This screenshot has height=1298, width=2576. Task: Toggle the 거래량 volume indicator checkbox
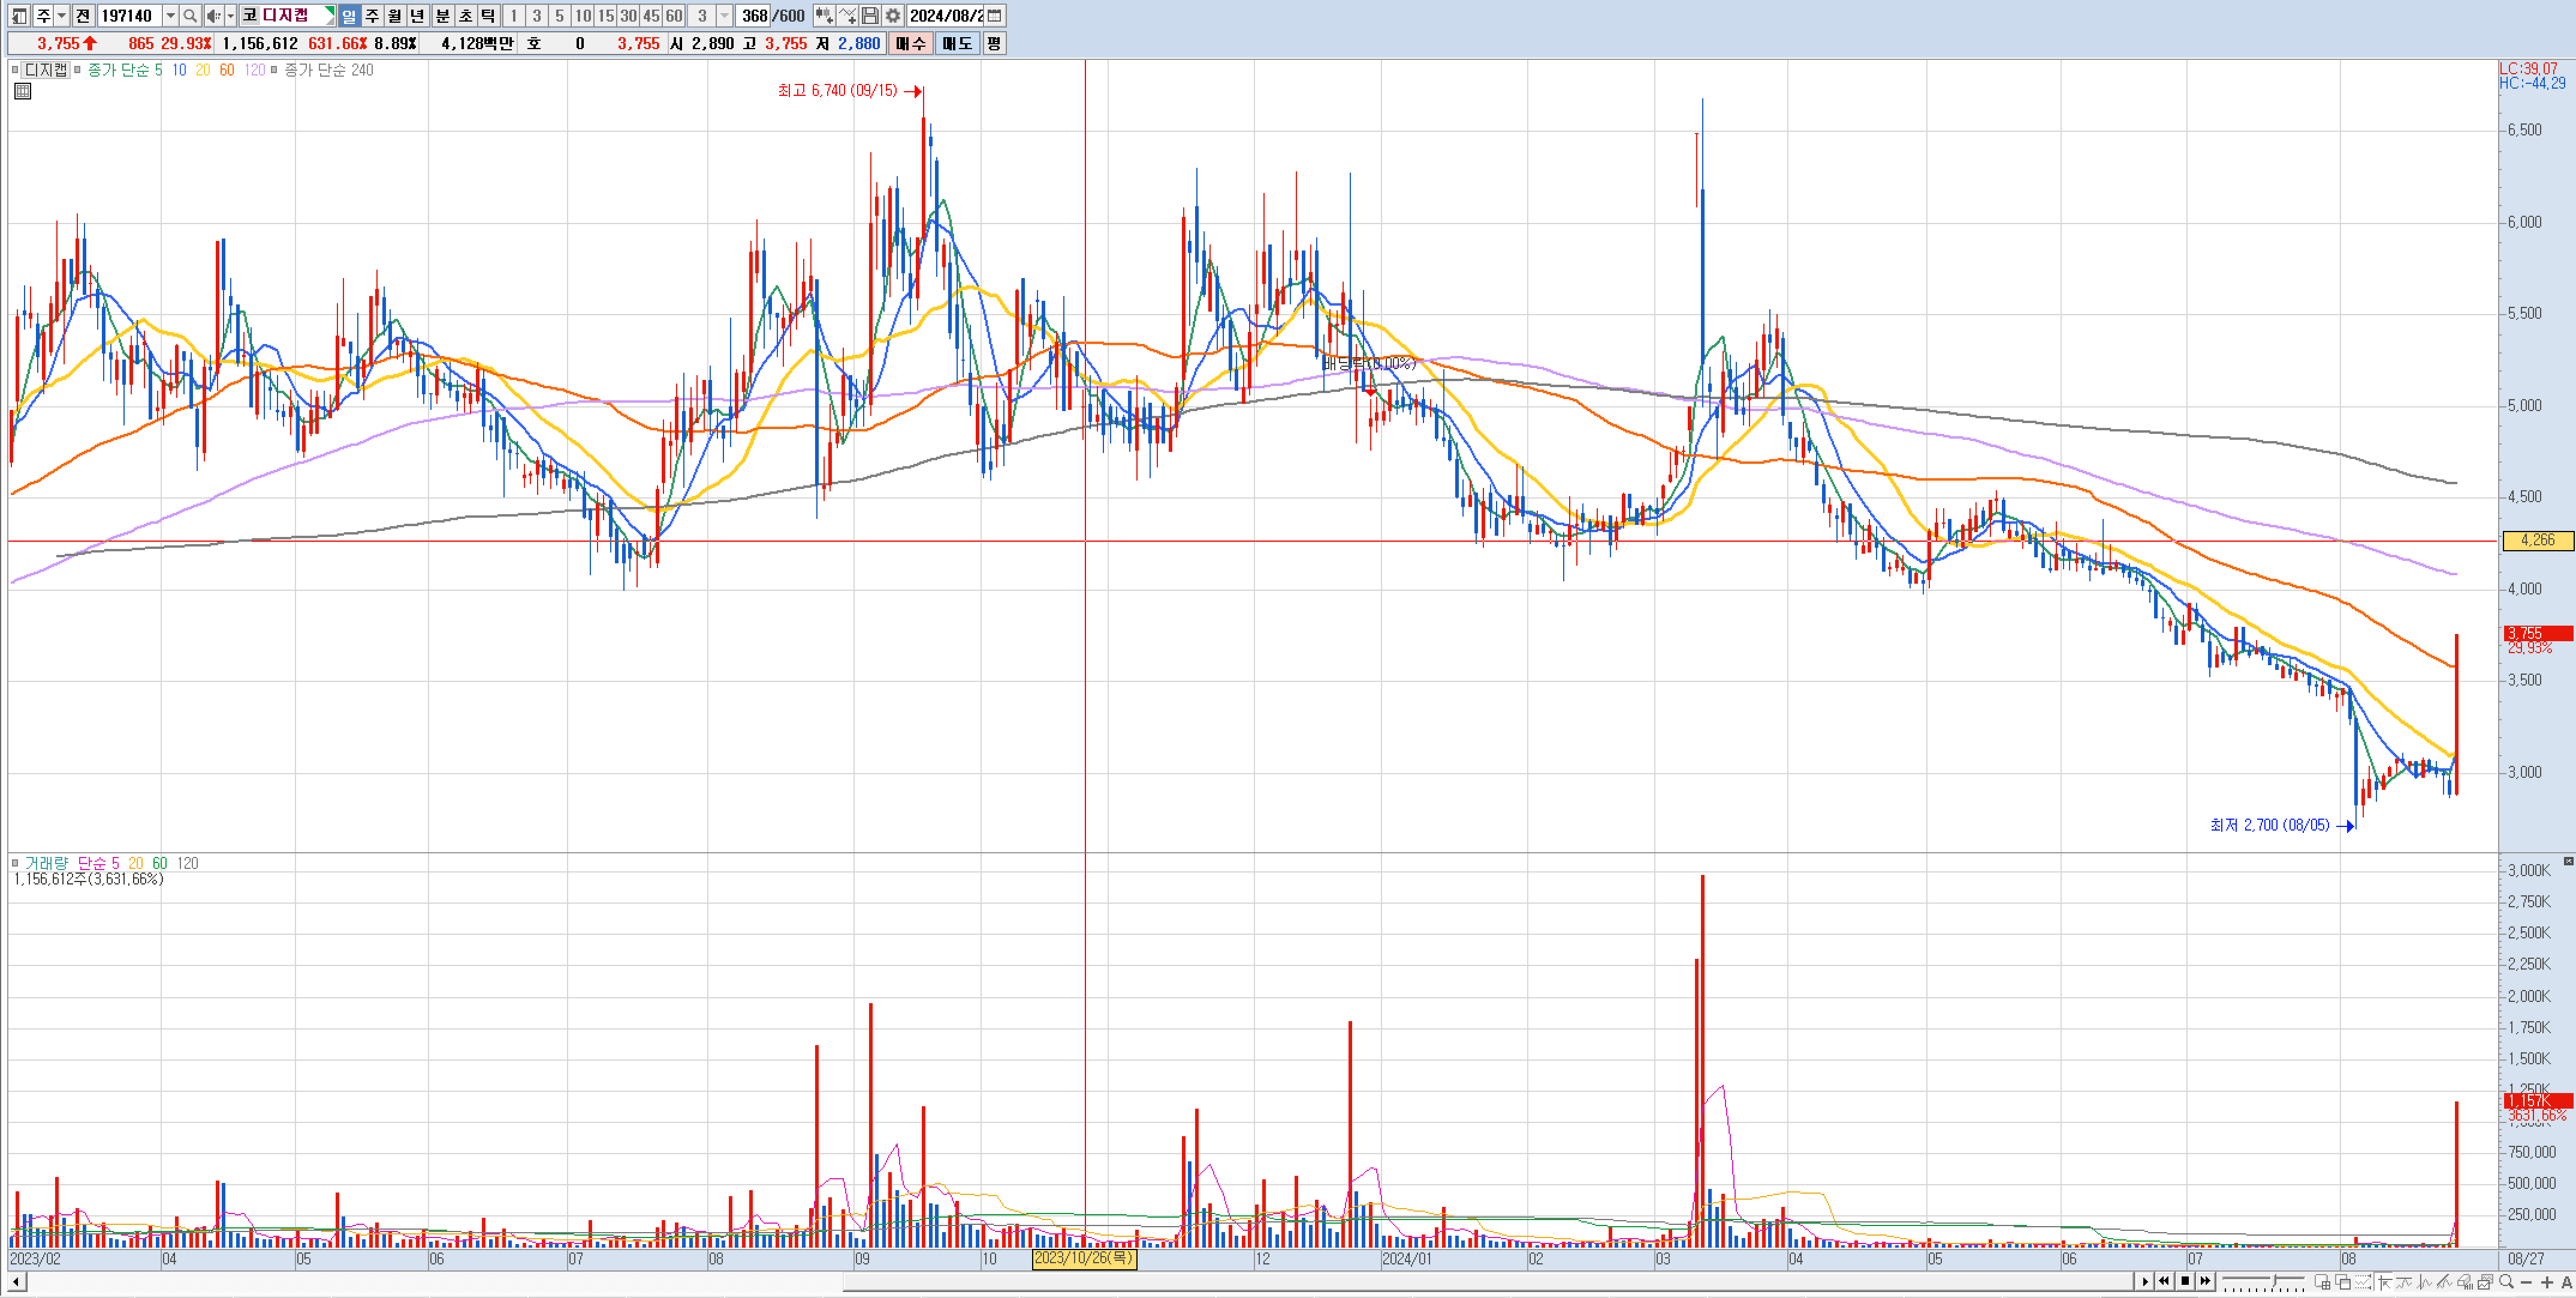[x=15, y=863]
